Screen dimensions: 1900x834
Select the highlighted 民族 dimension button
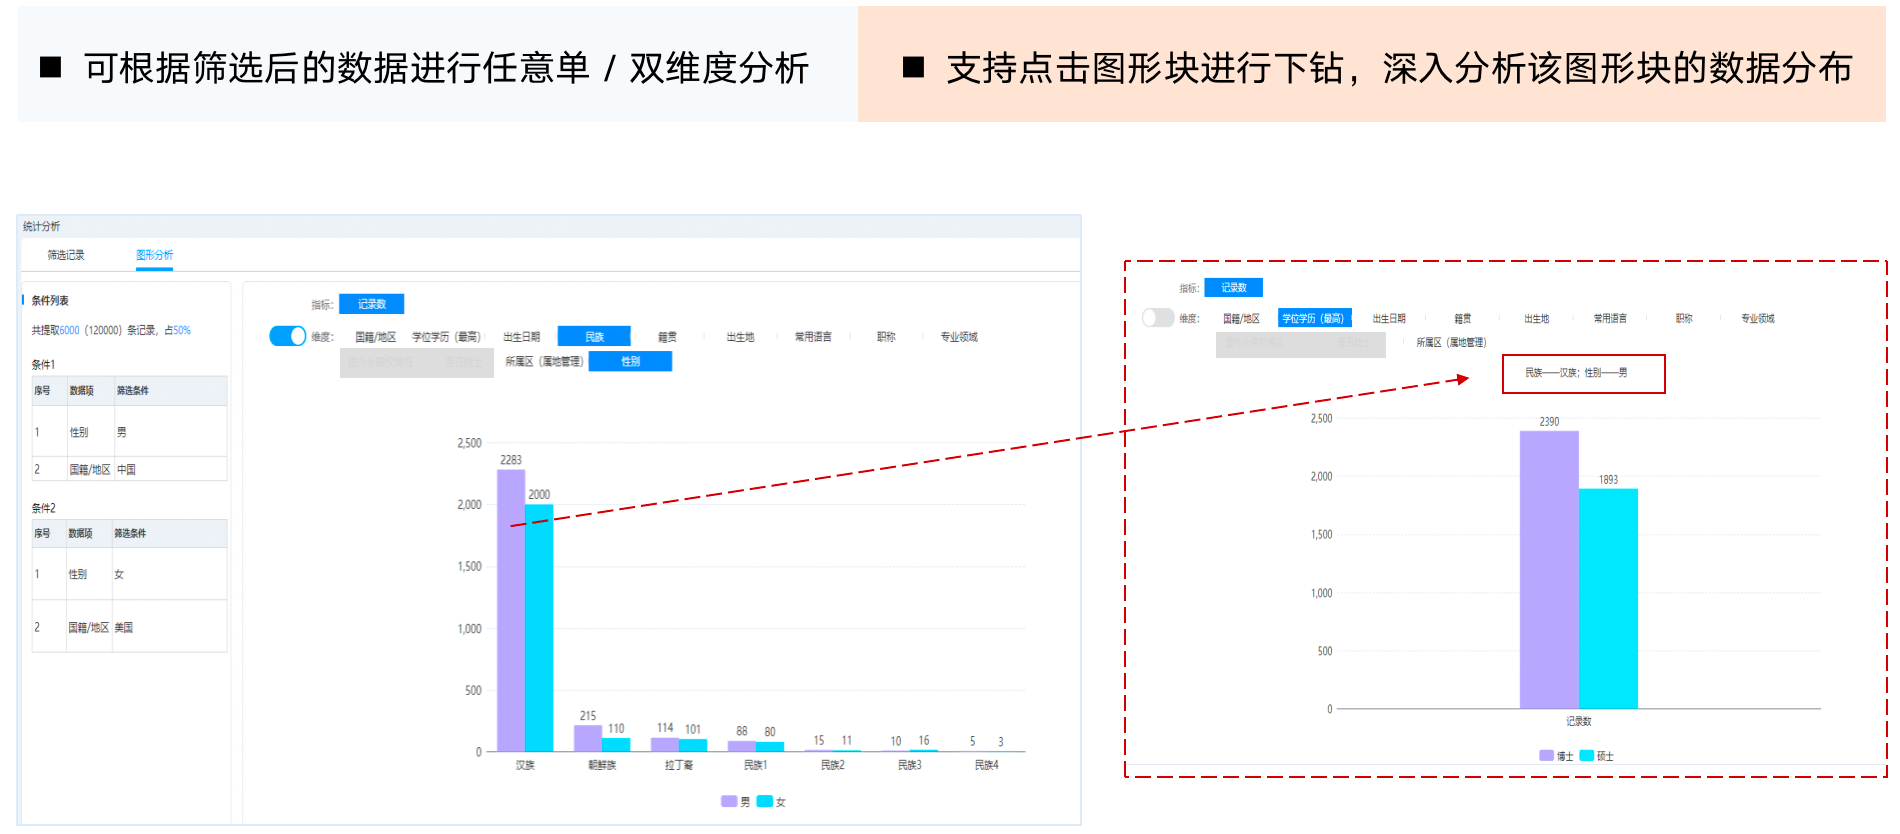[594, 337]
